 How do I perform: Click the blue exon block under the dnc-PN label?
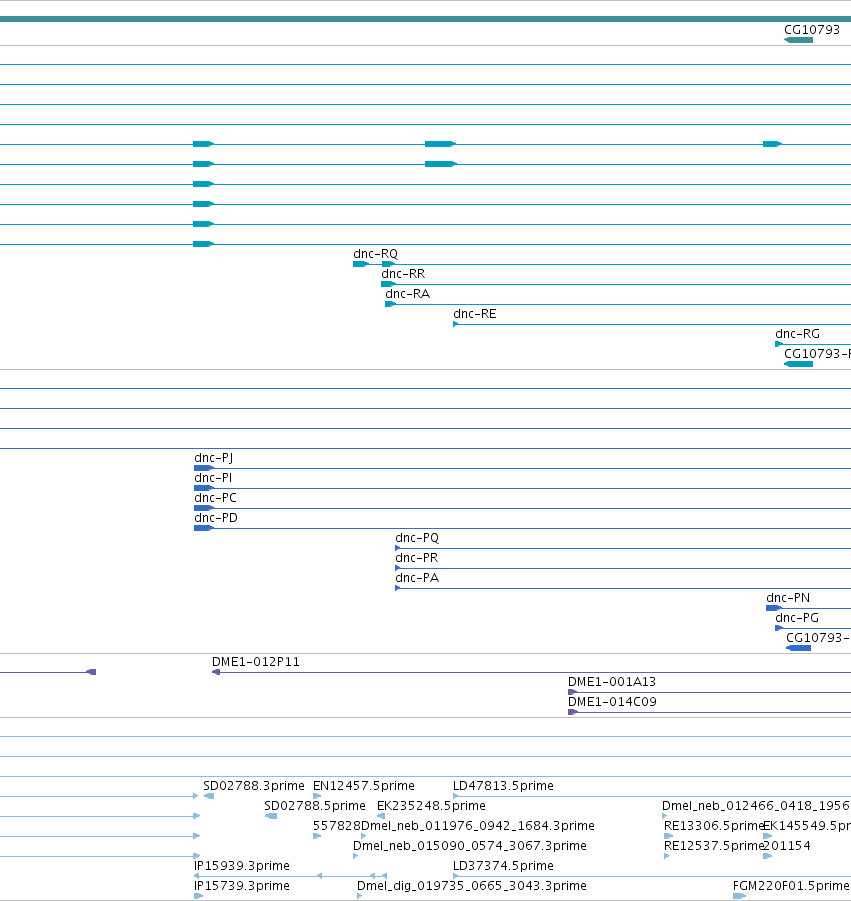coord(773,608)
